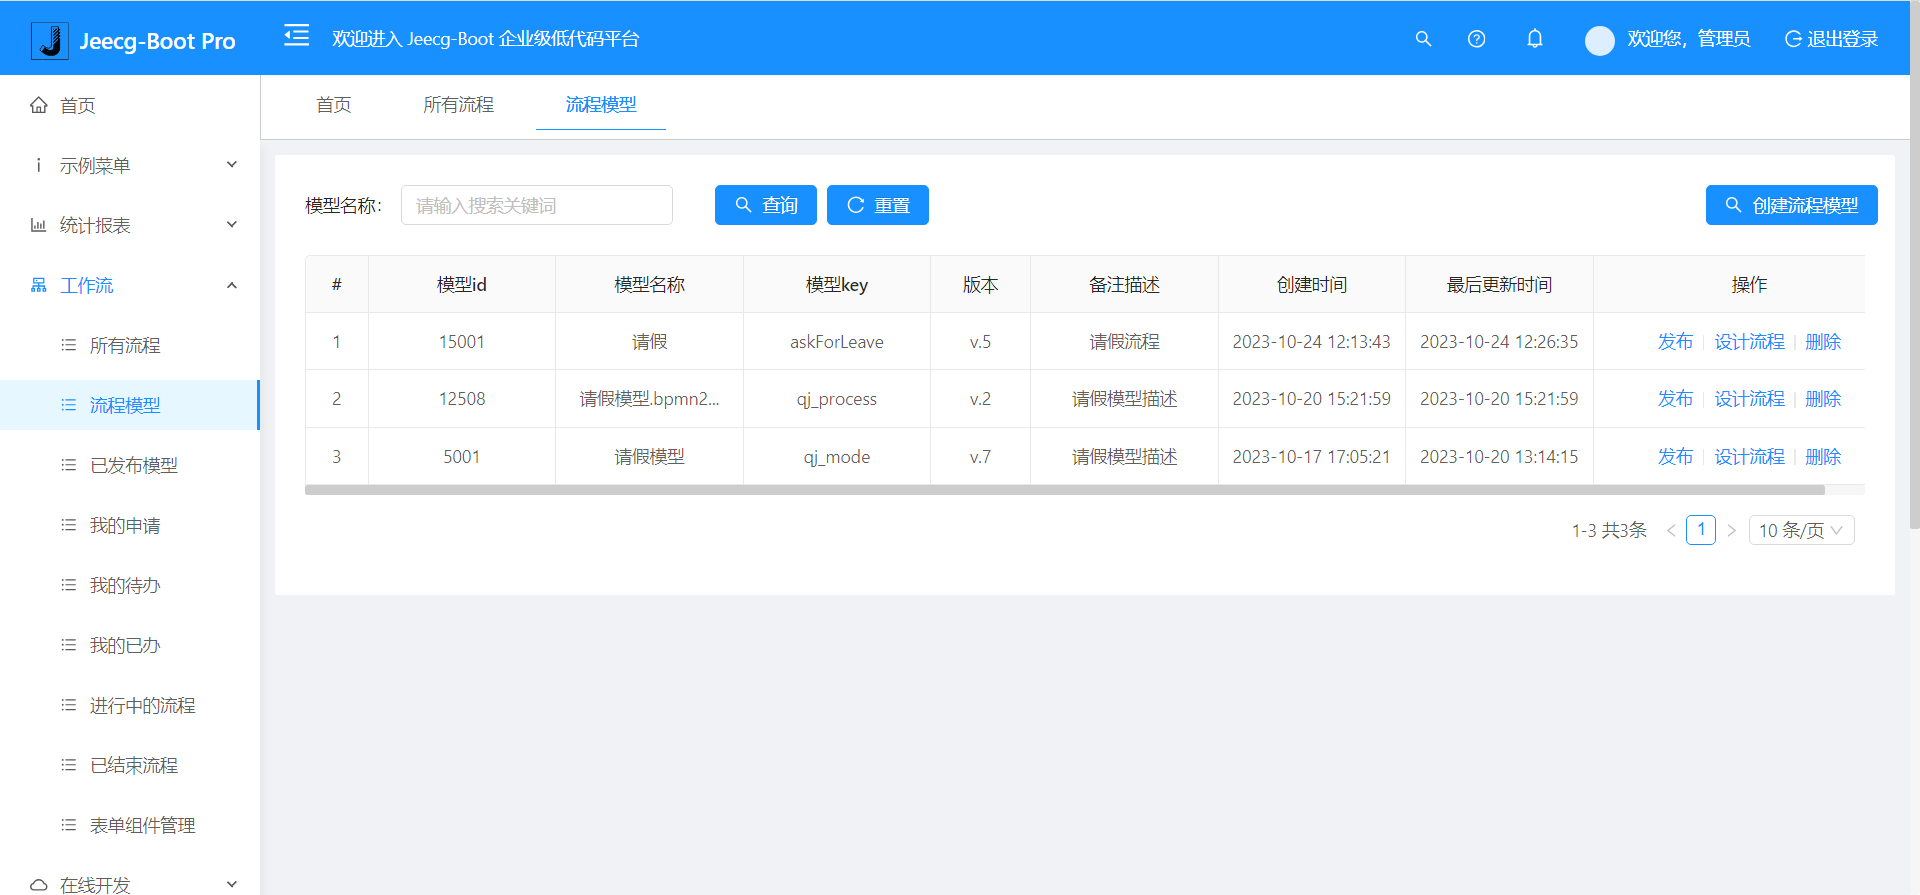This screenshot has width=1920, height=895.
Task: Click model id cell 15001
Action: [x=462, y=342]
